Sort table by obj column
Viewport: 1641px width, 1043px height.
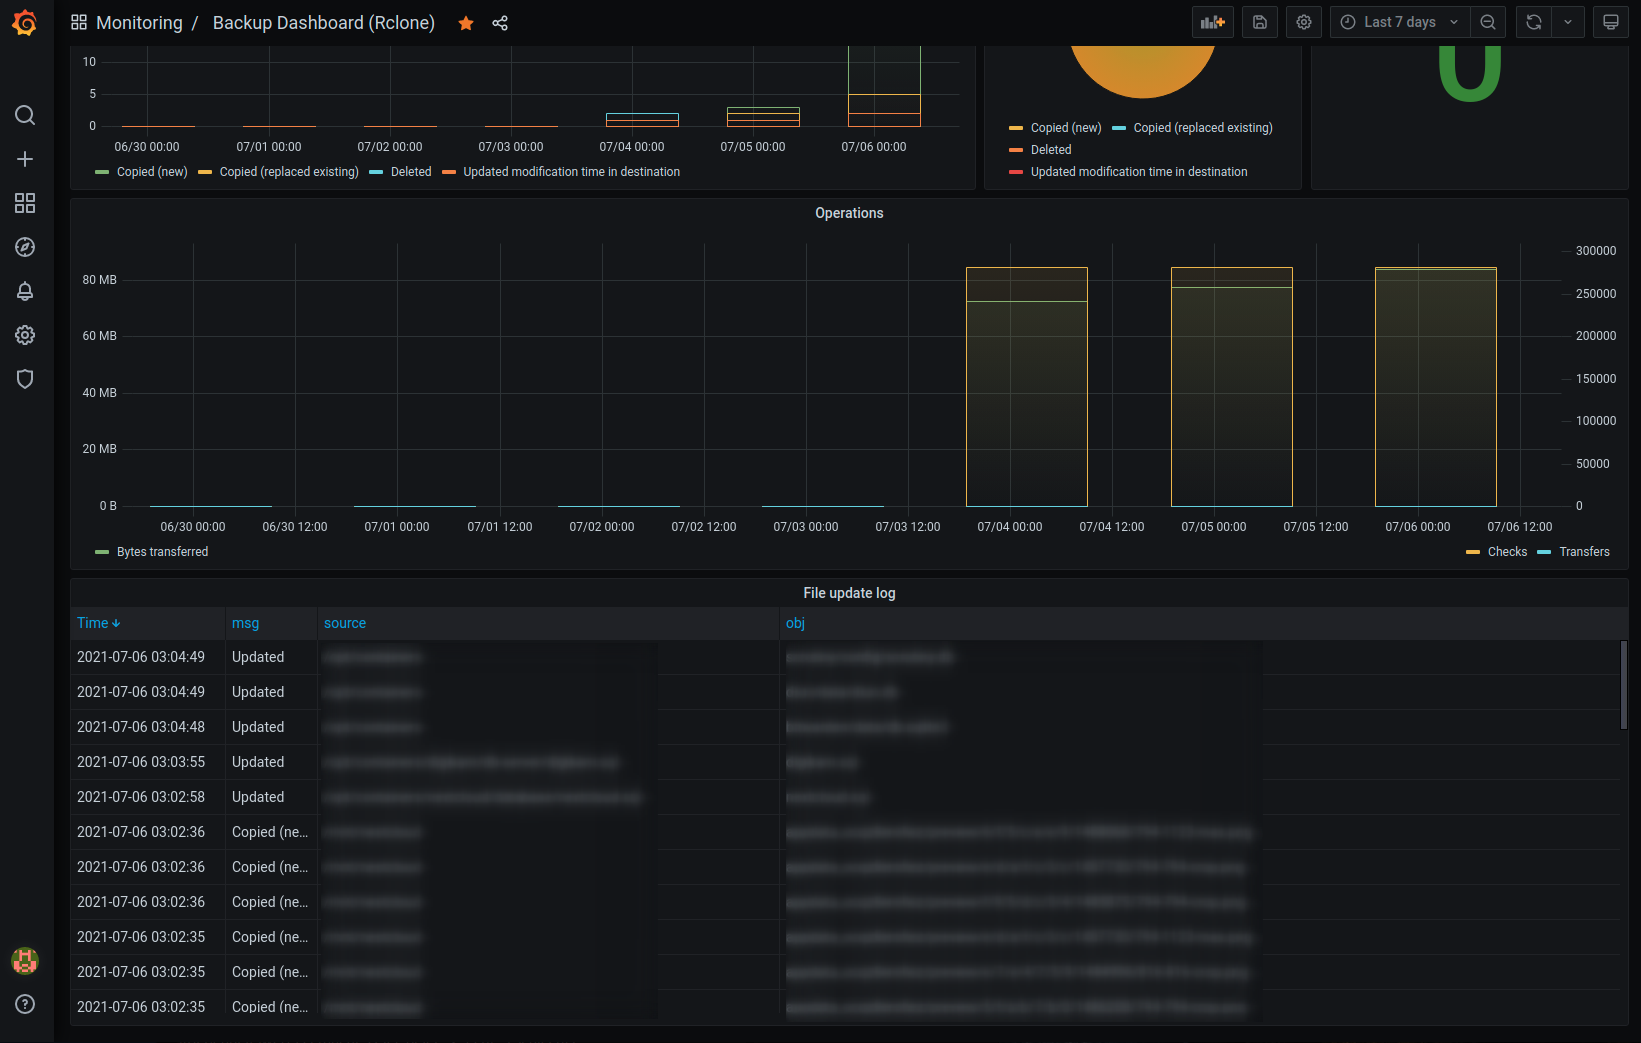coord(795,623)
